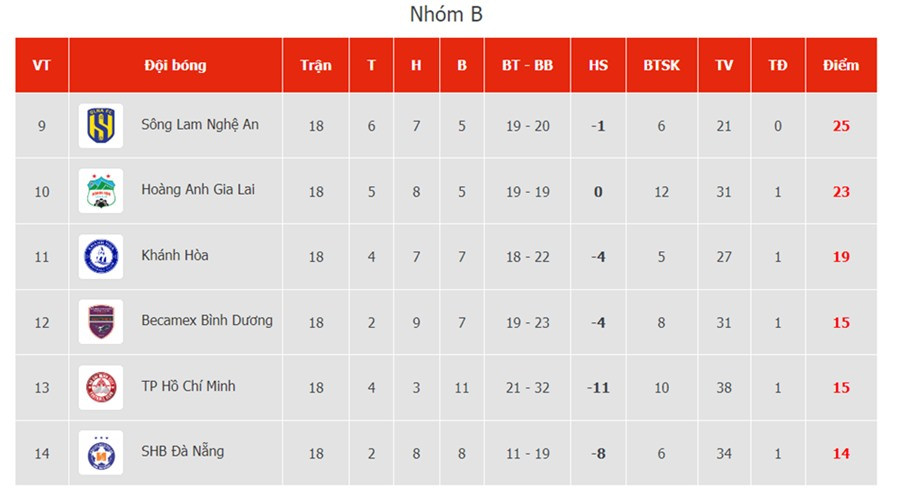Screen dimensions: 900x497
Task: Open the Becamex Bình Dương team link
Action: [207, 321]
